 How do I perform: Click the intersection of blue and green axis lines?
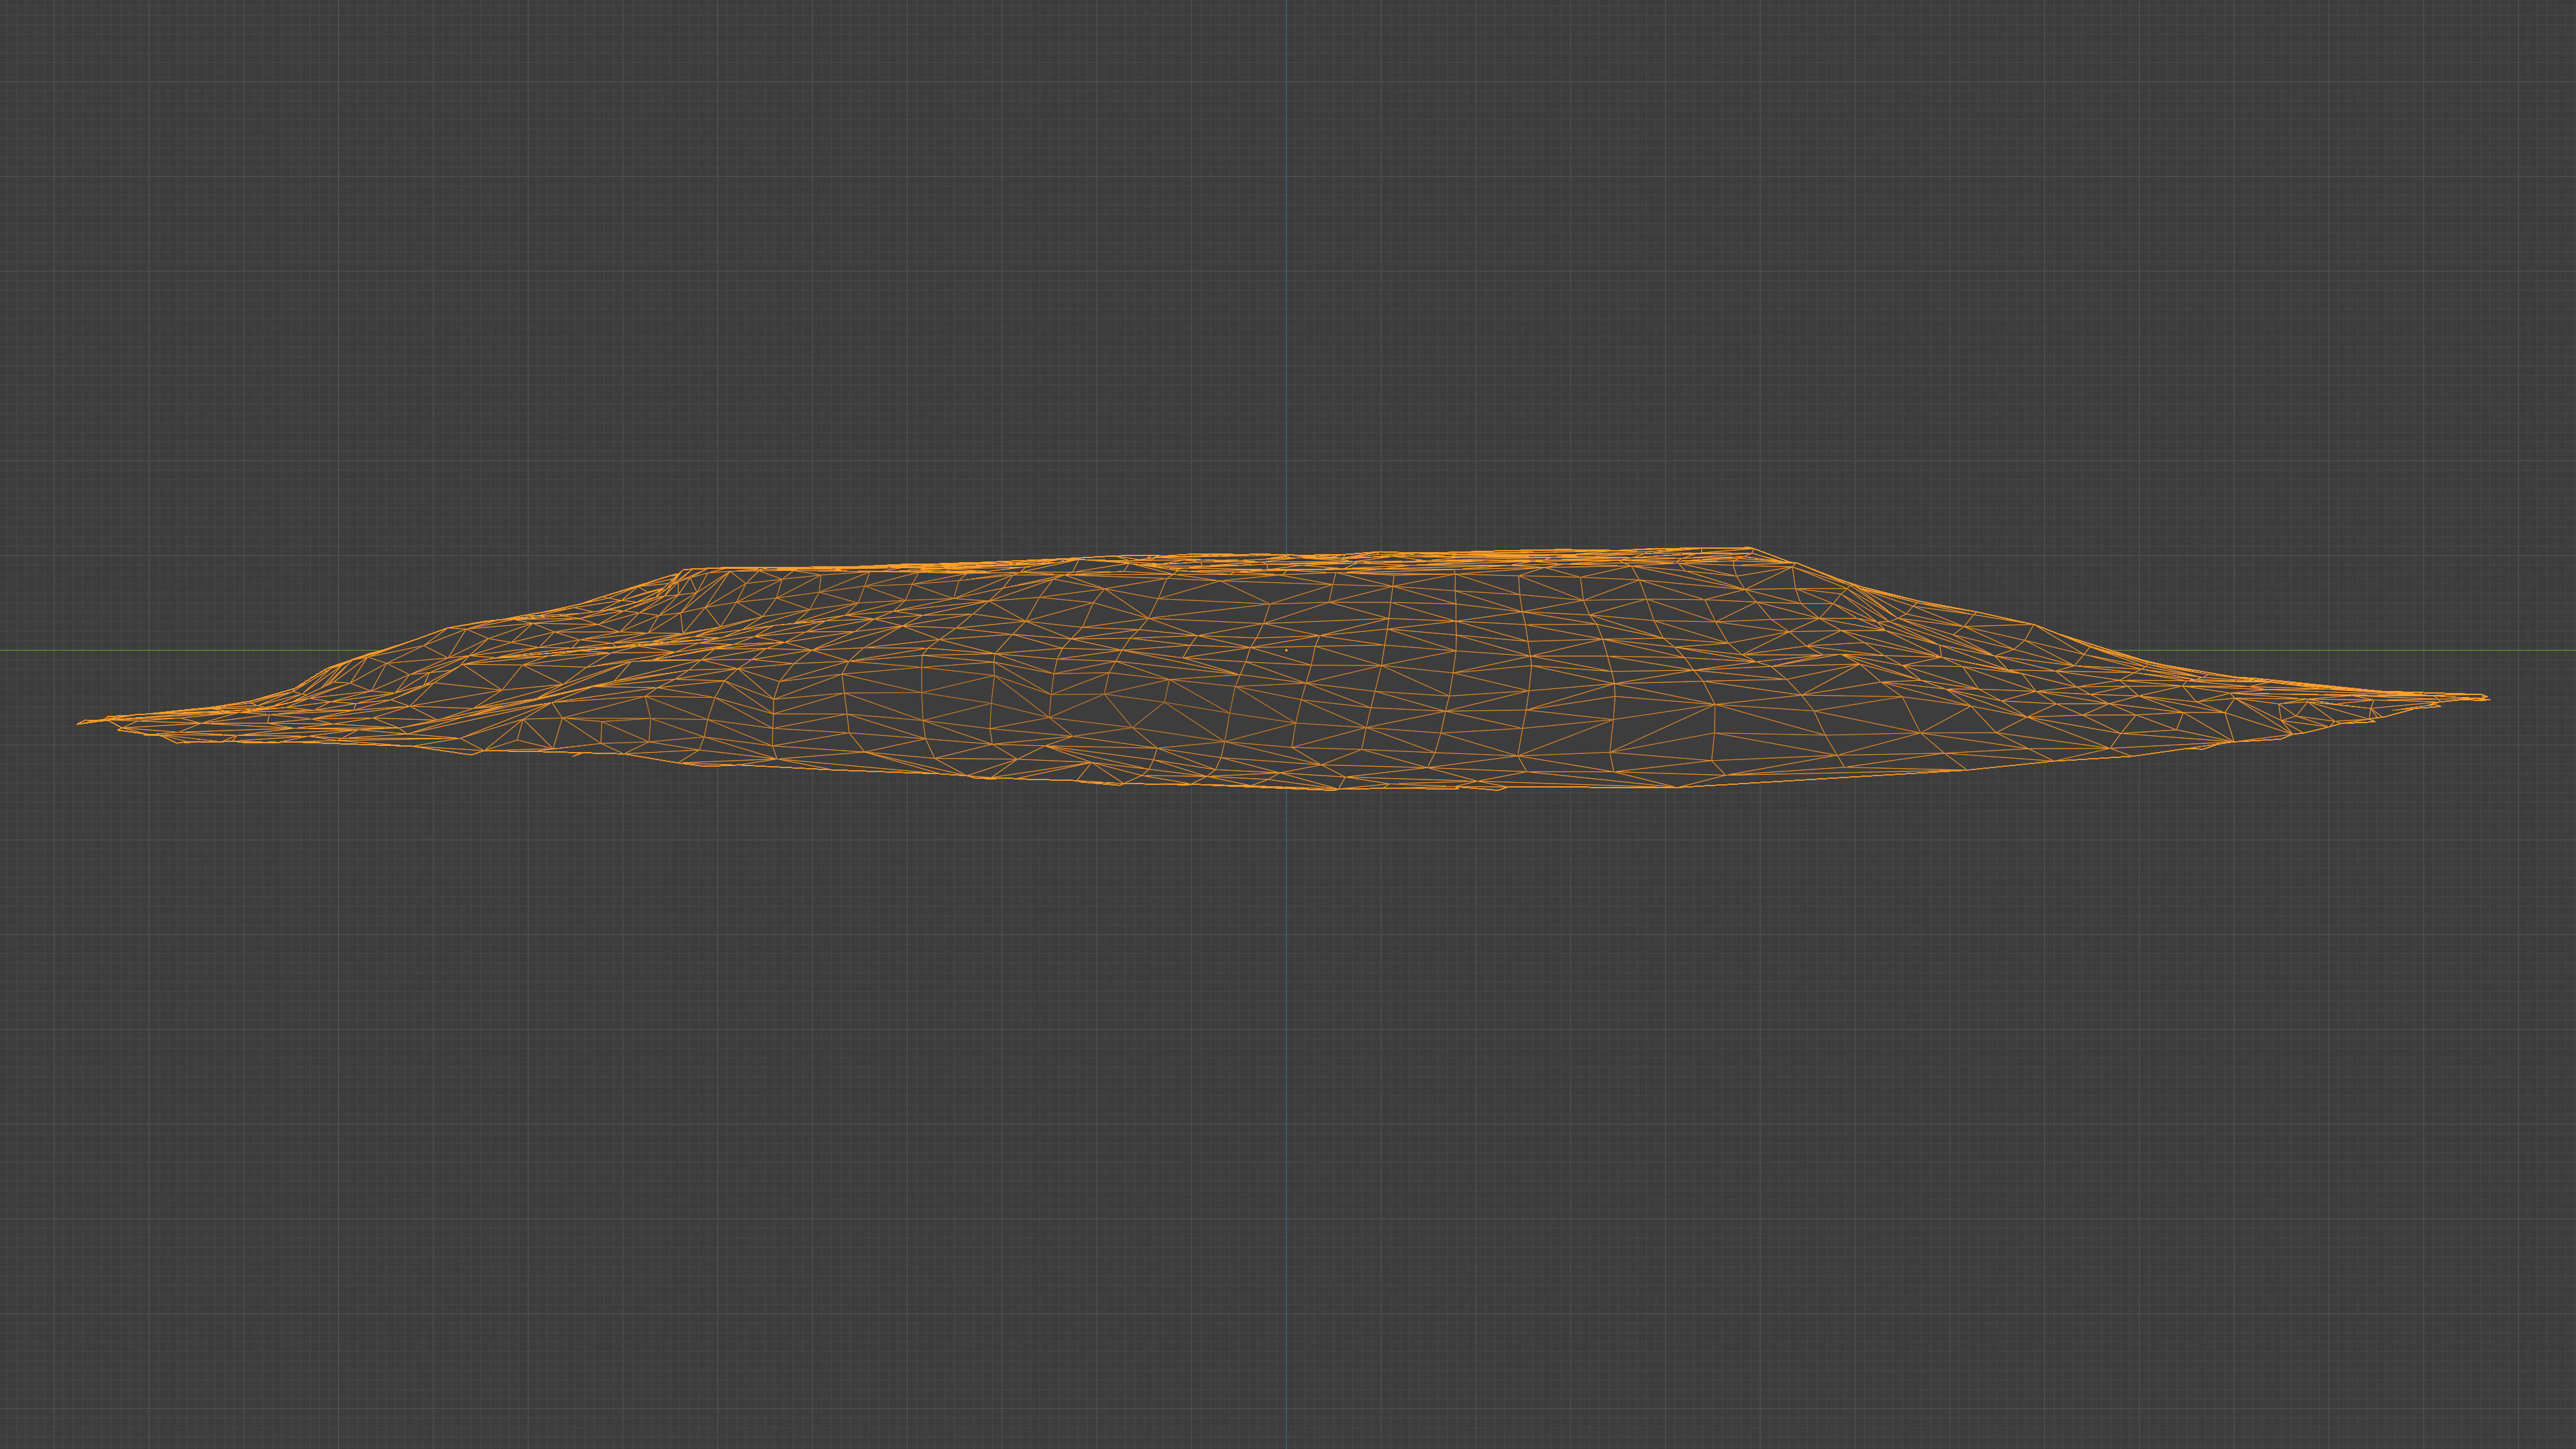pyautogui.click(x=1286, y=651)
